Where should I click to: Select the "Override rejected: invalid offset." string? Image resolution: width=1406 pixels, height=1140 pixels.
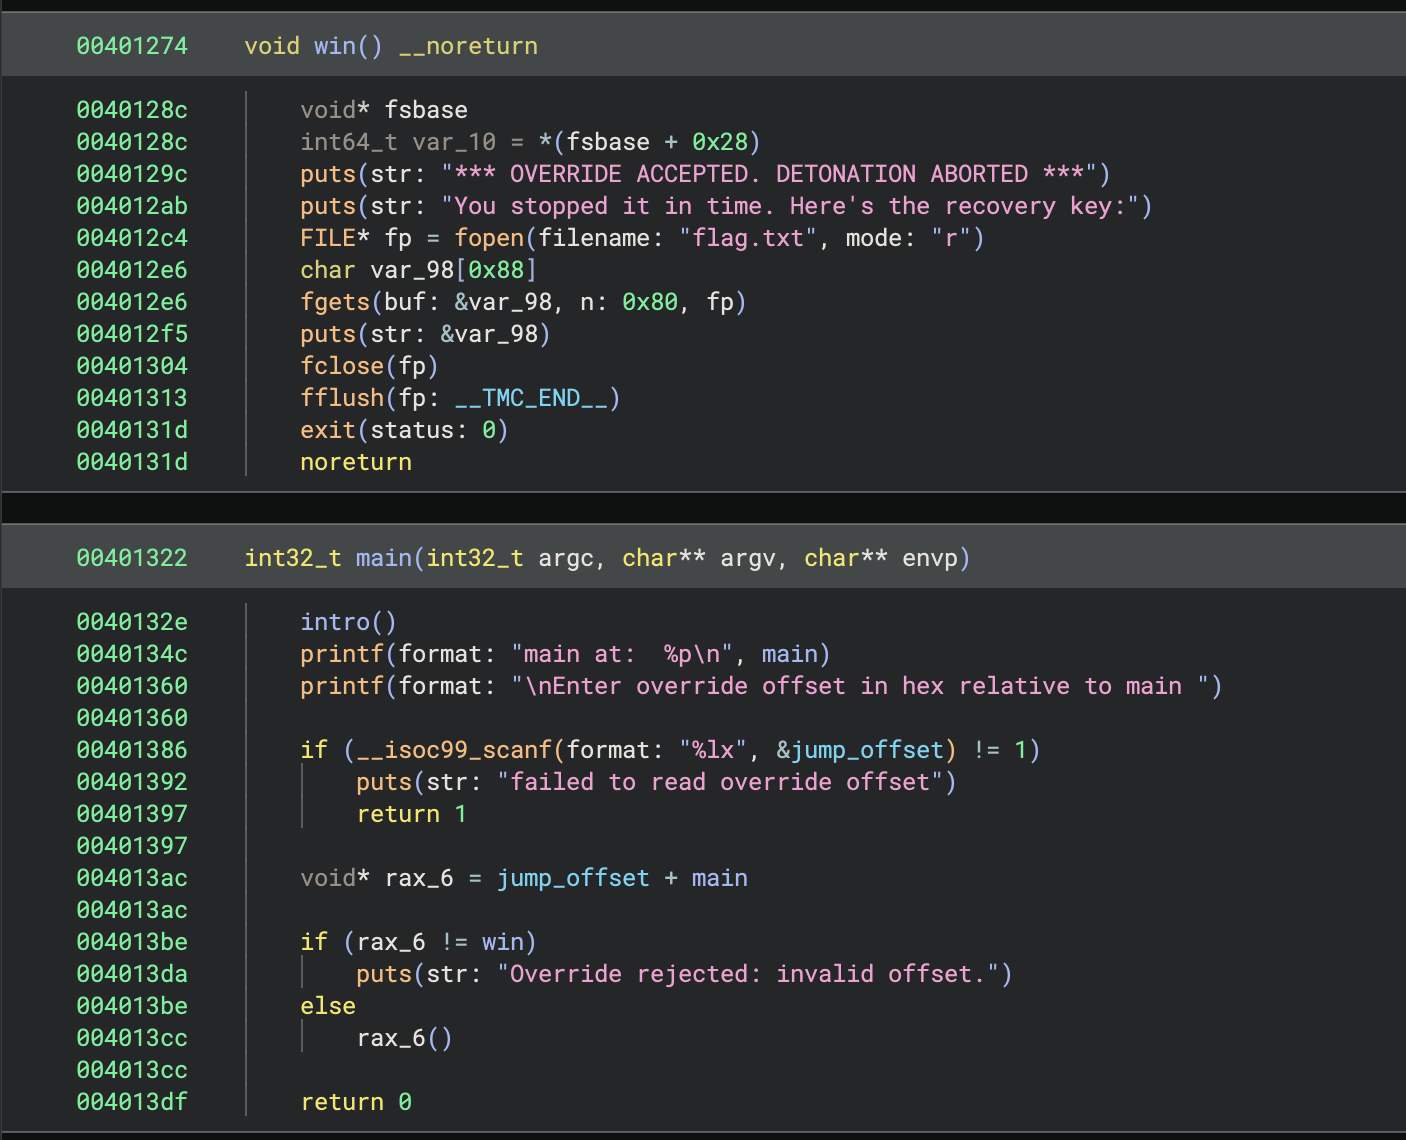pyautogui.click(x=754, y=974)
